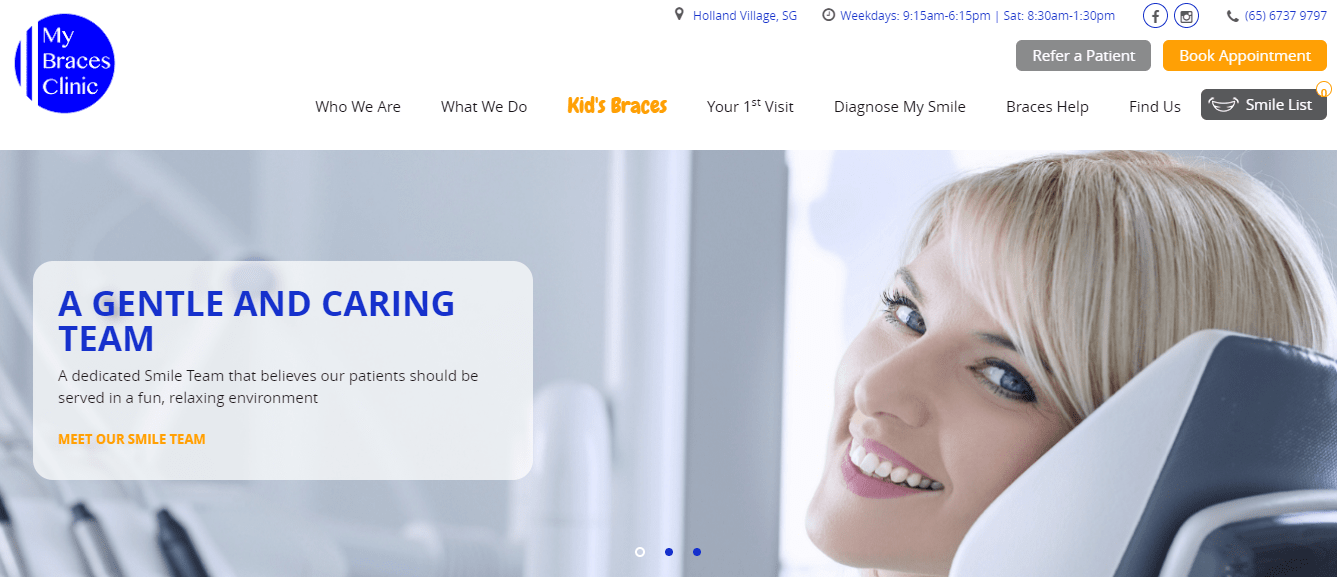Open Diagnose My Smile page
The width and height of the screenshot is (1337, 577).
tap(900, 107)
